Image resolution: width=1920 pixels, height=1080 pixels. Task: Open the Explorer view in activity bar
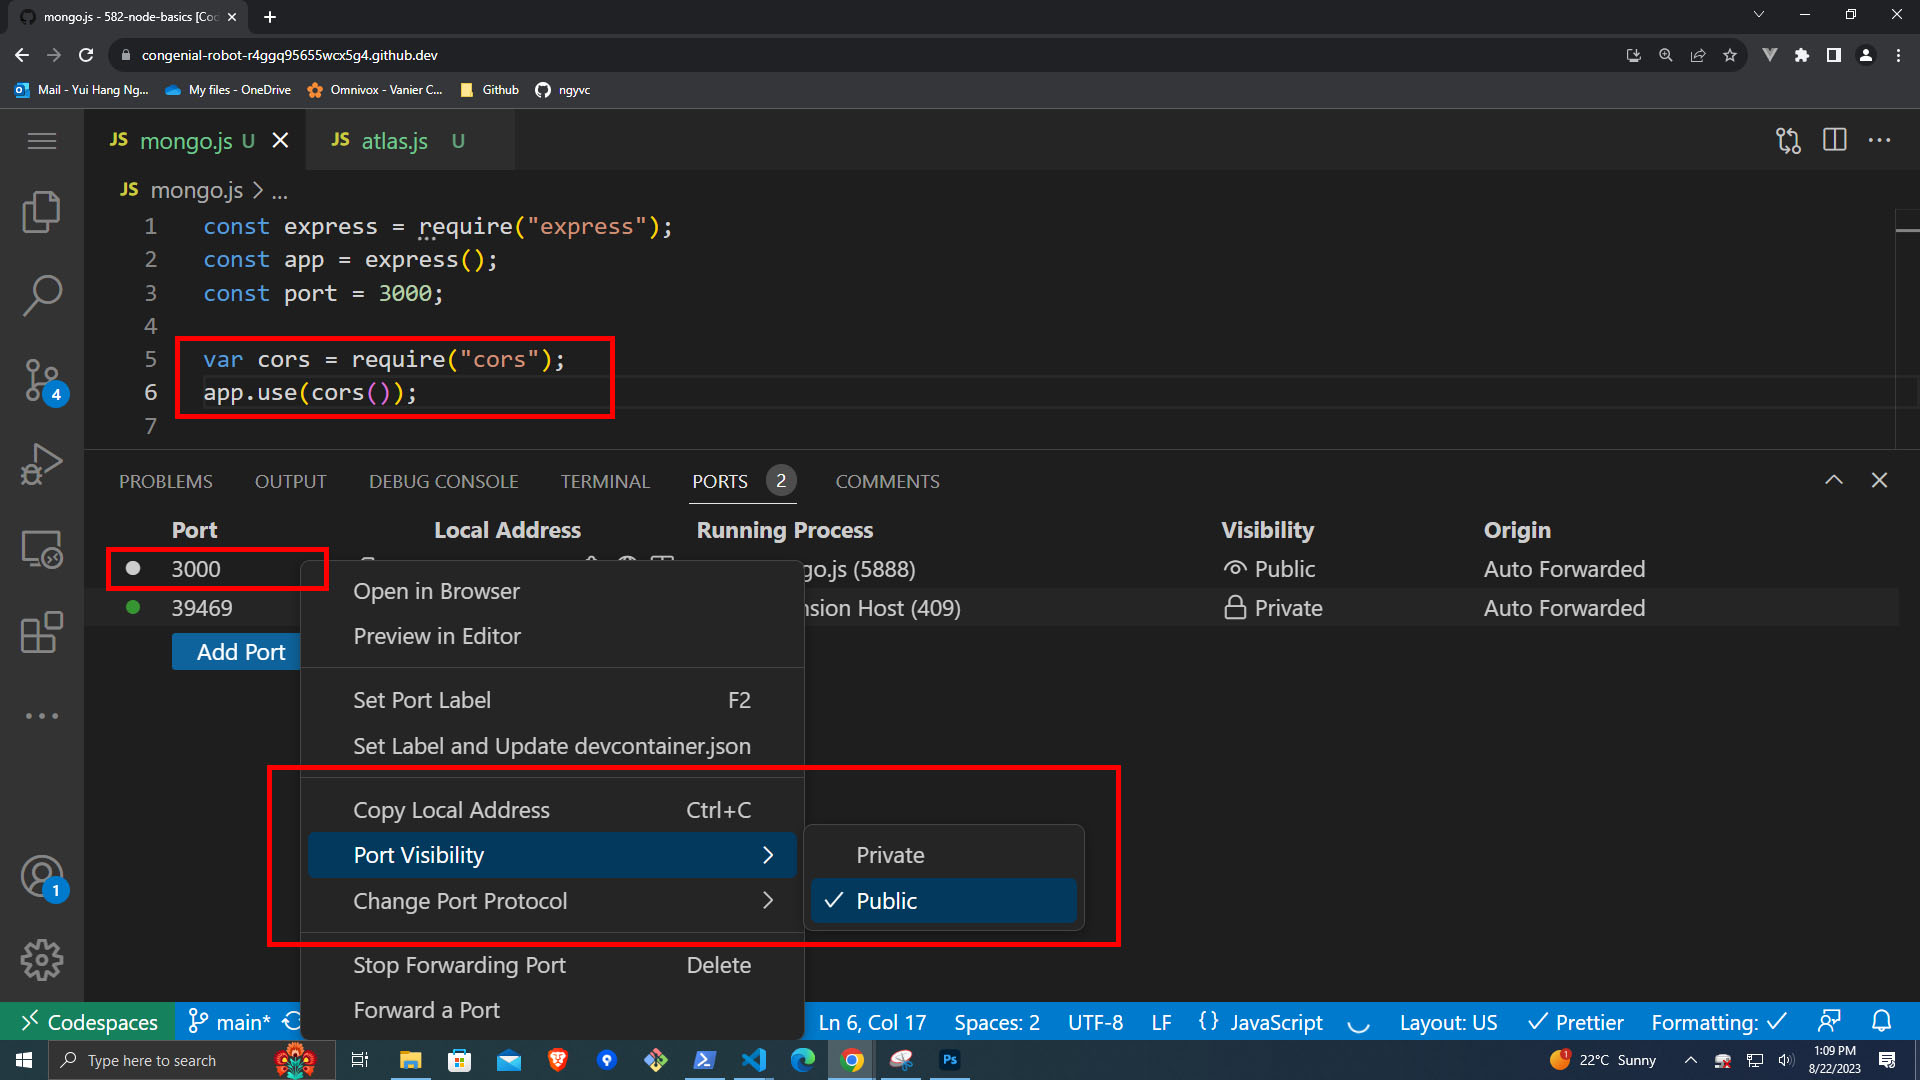41,211
